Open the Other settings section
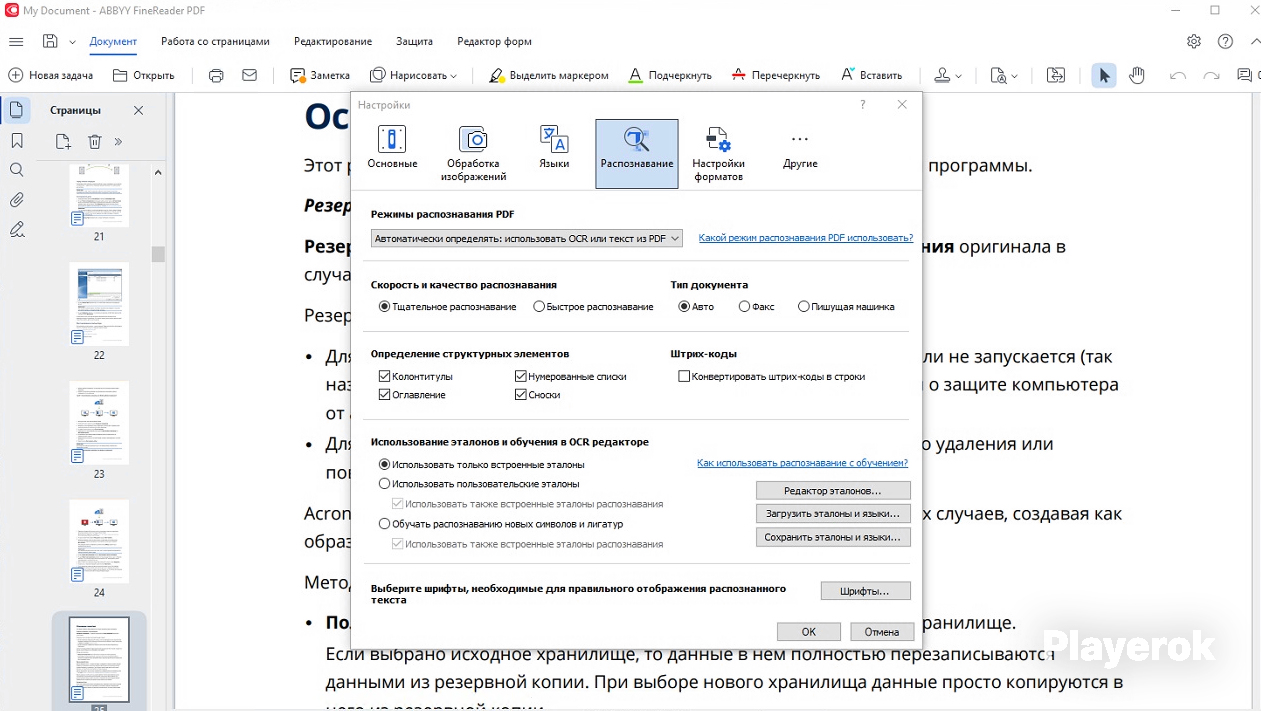Screen dimensions: 1261x711 point(800,148)
